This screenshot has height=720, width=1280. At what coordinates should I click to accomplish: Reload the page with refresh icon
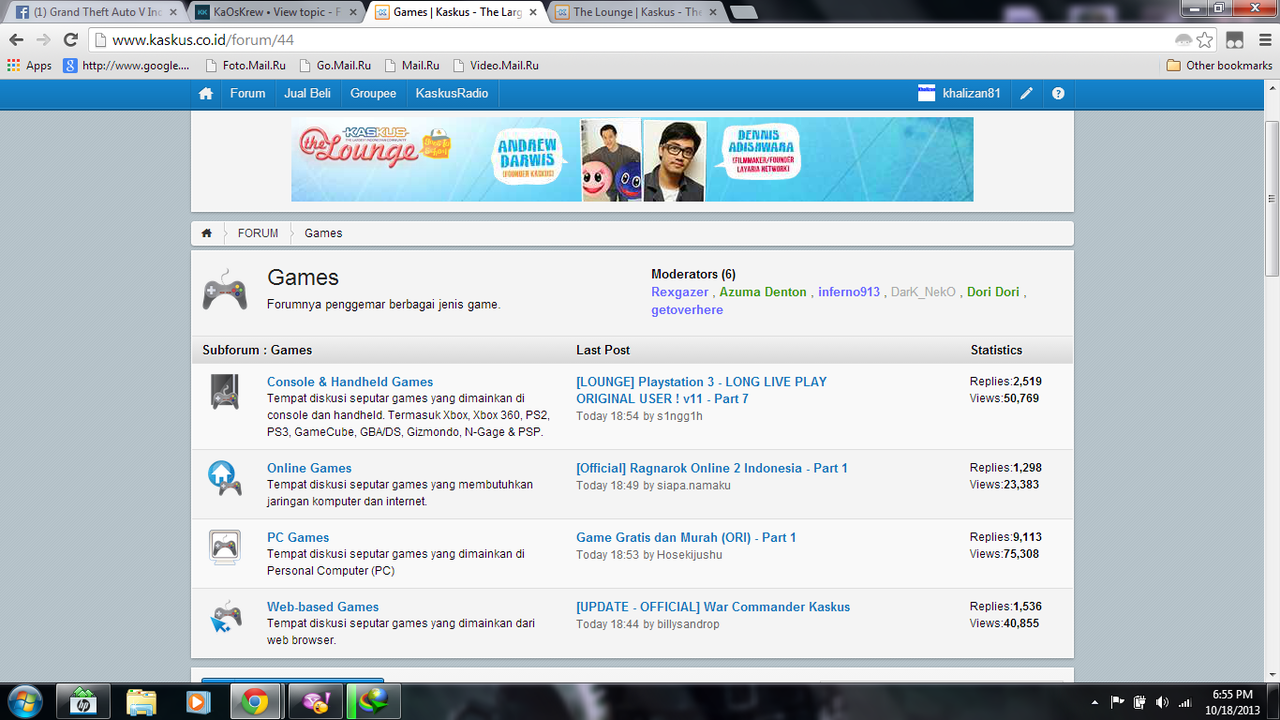point(70,40)
